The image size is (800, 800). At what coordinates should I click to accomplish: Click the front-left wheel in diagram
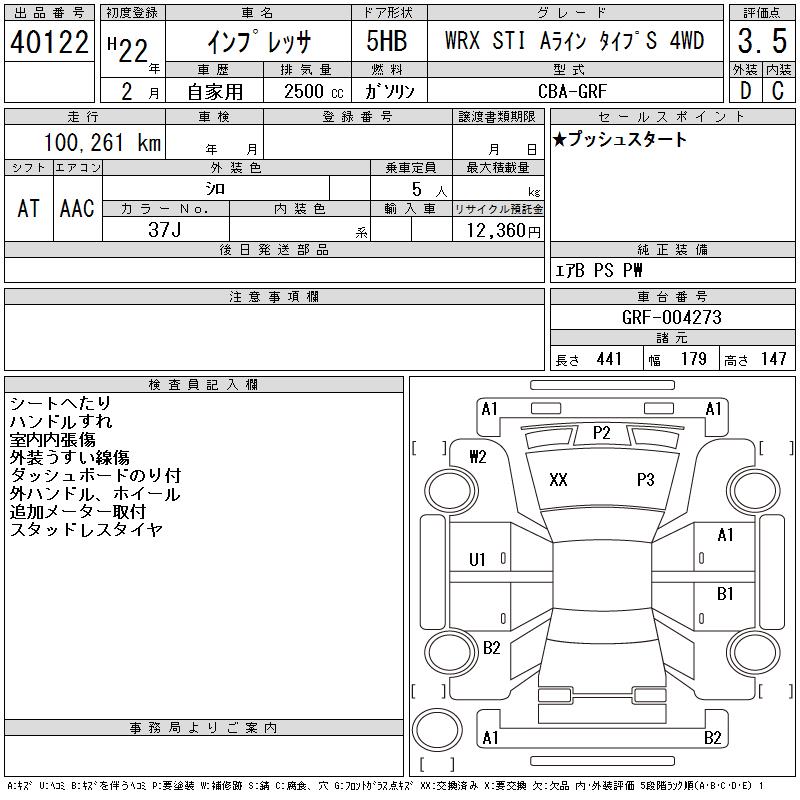(451, 492)
